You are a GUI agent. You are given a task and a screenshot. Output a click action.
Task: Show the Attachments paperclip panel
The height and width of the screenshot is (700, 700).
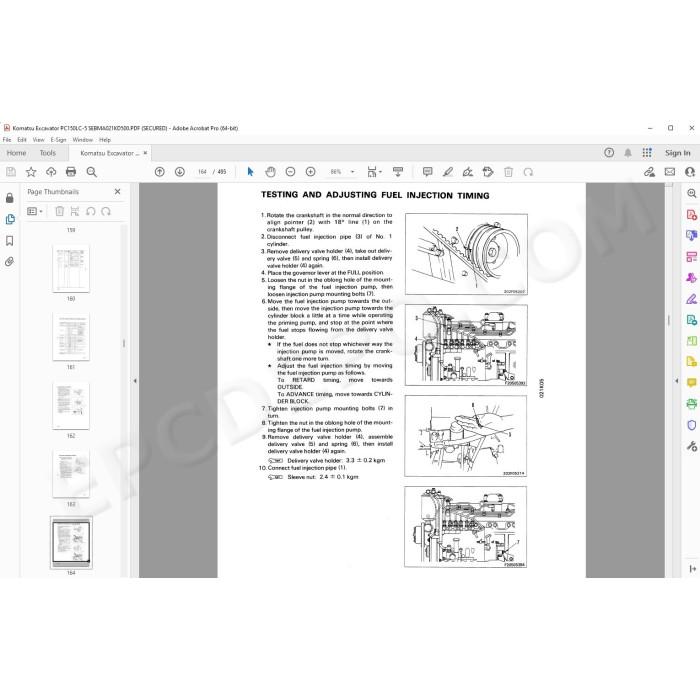[9, 262]
